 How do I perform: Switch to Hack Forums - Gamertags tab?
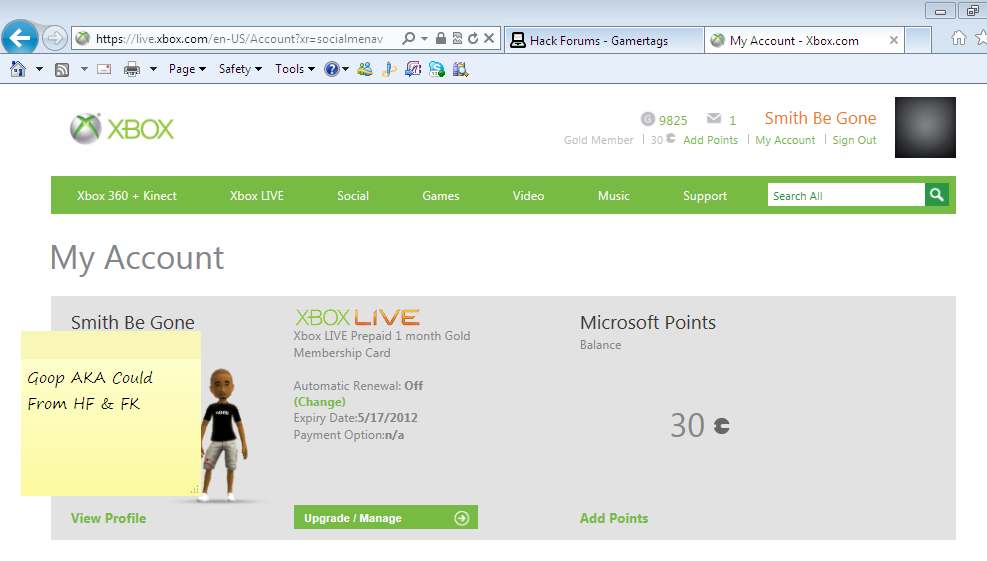tap(604, 40)
